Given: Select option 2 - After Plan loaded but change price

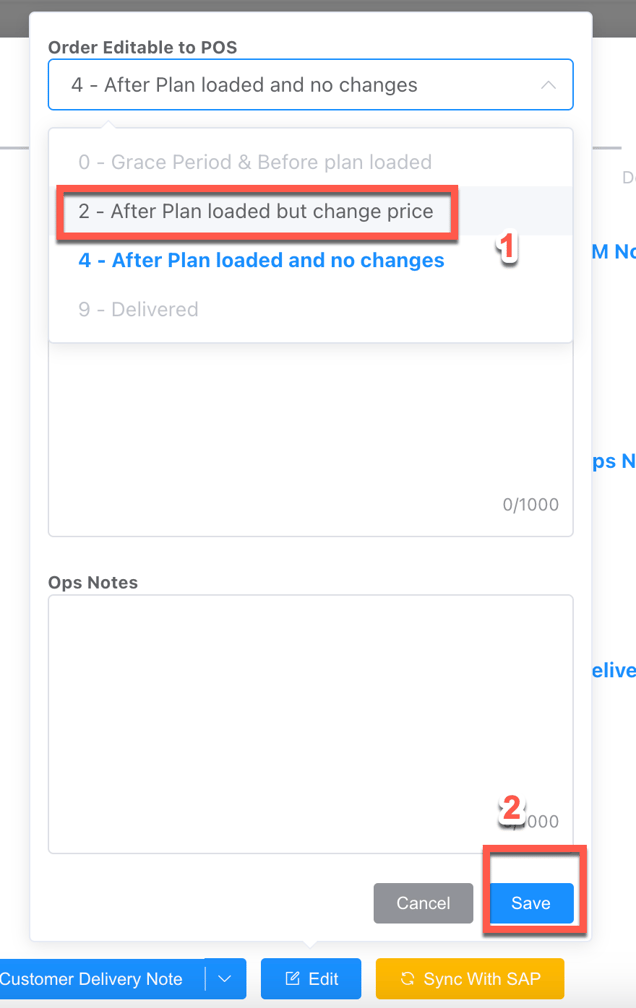Looking at the screenshot, I should (256, 211).
